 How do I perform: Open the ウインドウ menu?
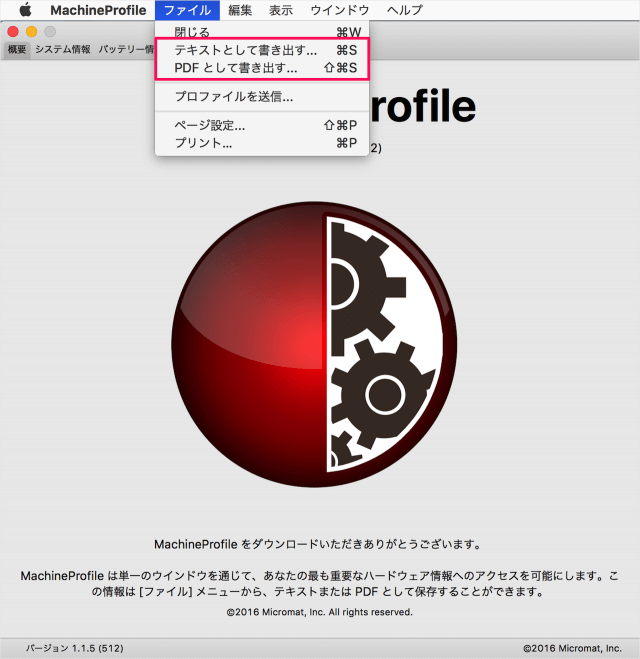[x=339, y=10]
